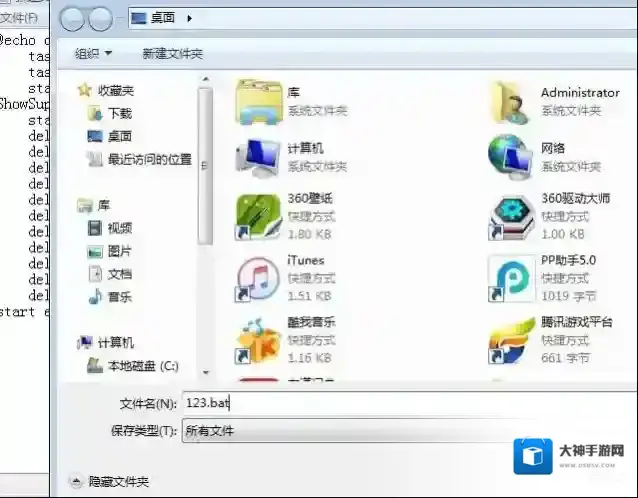Viewport: 638px width, 498px height.
Task: Select 下载 text in favorites
Action: (120, 113)
